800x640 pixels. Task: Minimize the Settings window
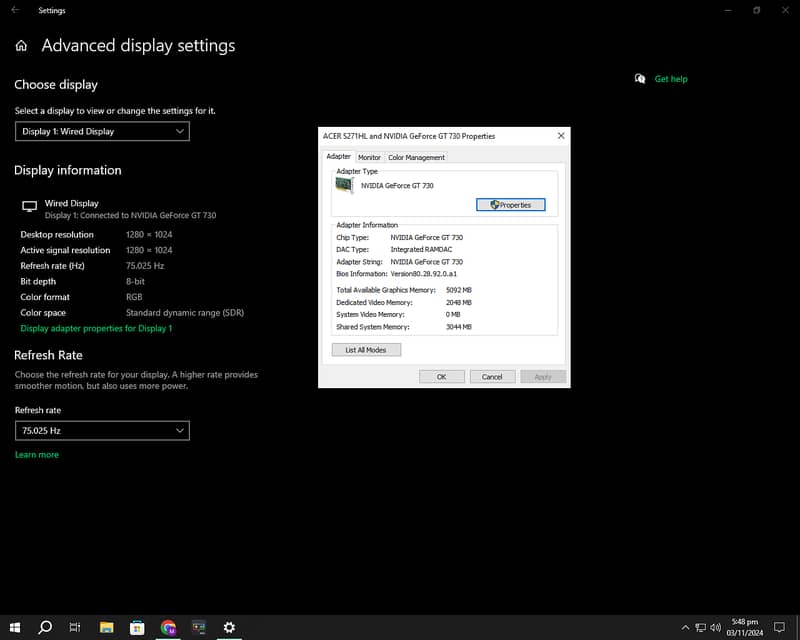pos(728,10)
